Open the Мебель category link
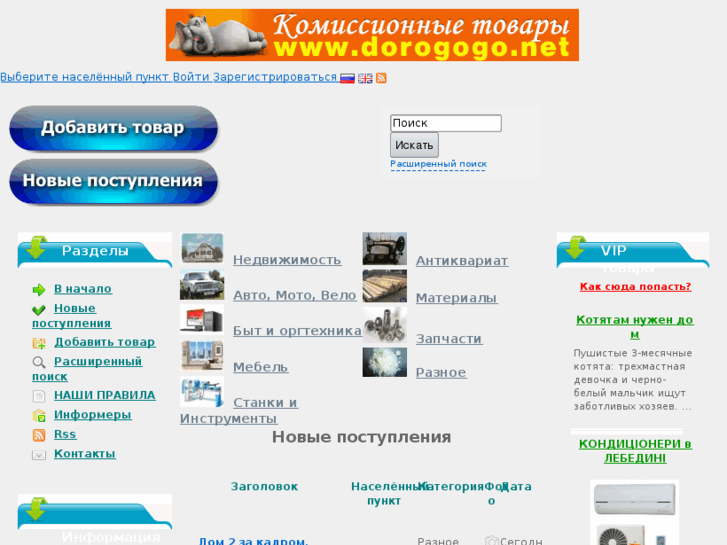Image resolution: width=727 pixels, height=545 pixels. pos(261,367)
